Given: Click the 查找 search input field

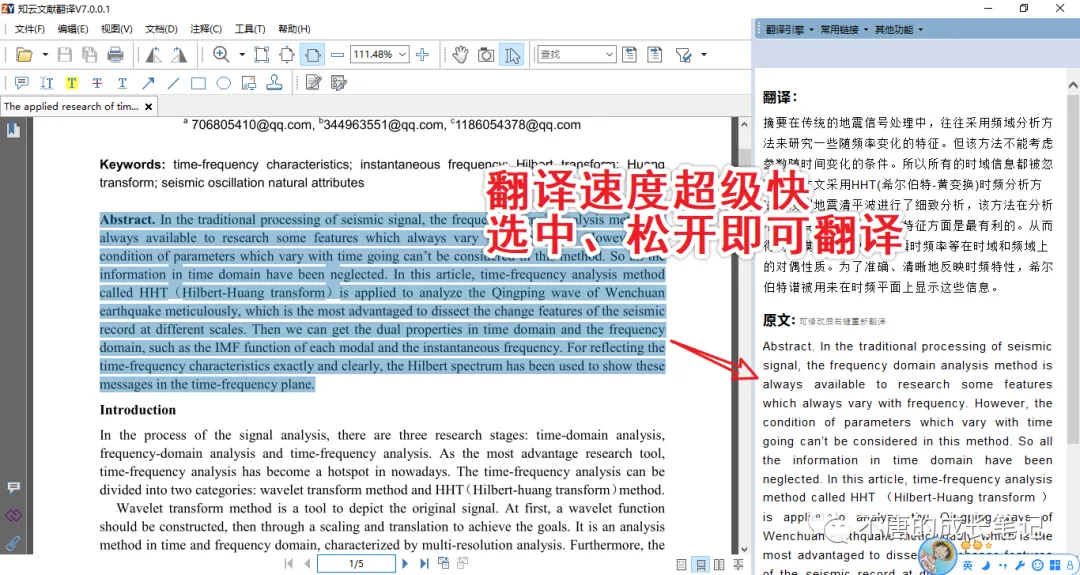Looking at the screenshot, I should (570, 54).
